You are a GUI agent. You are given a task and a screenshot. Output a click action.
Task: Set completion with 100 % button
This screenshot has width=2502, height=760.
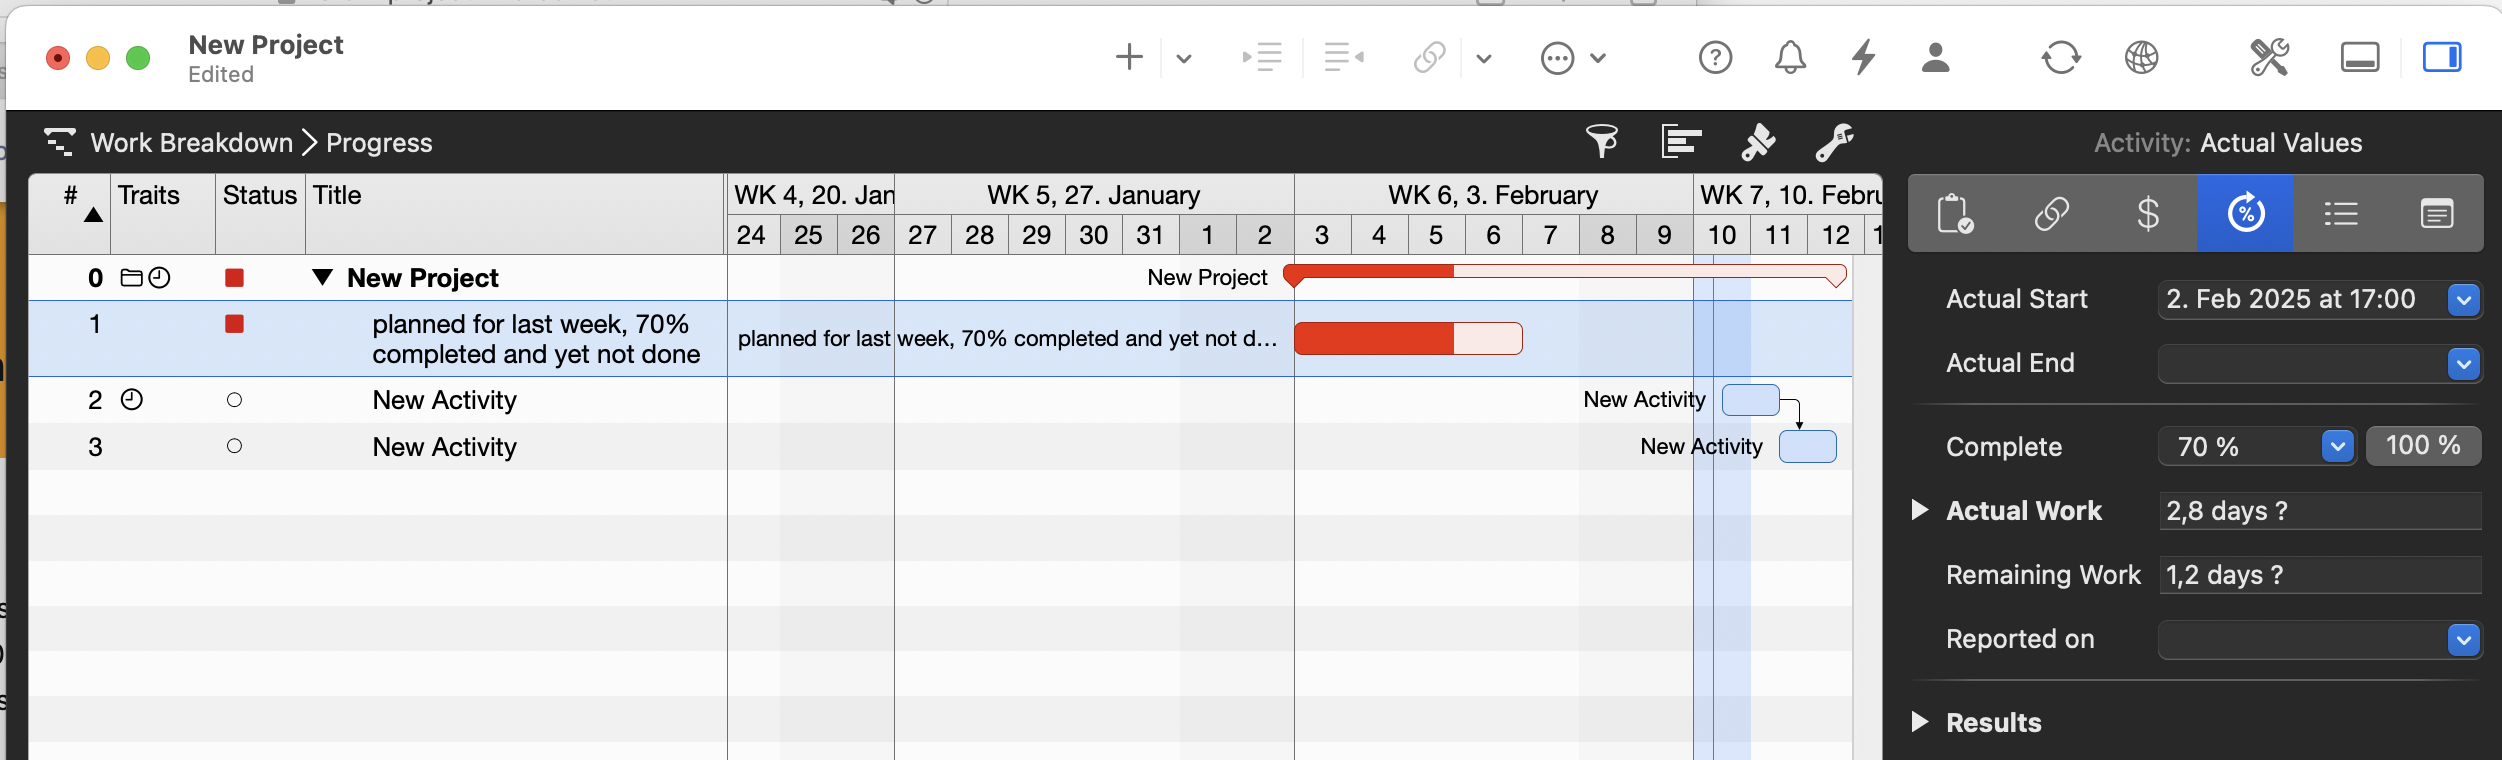2423,446
